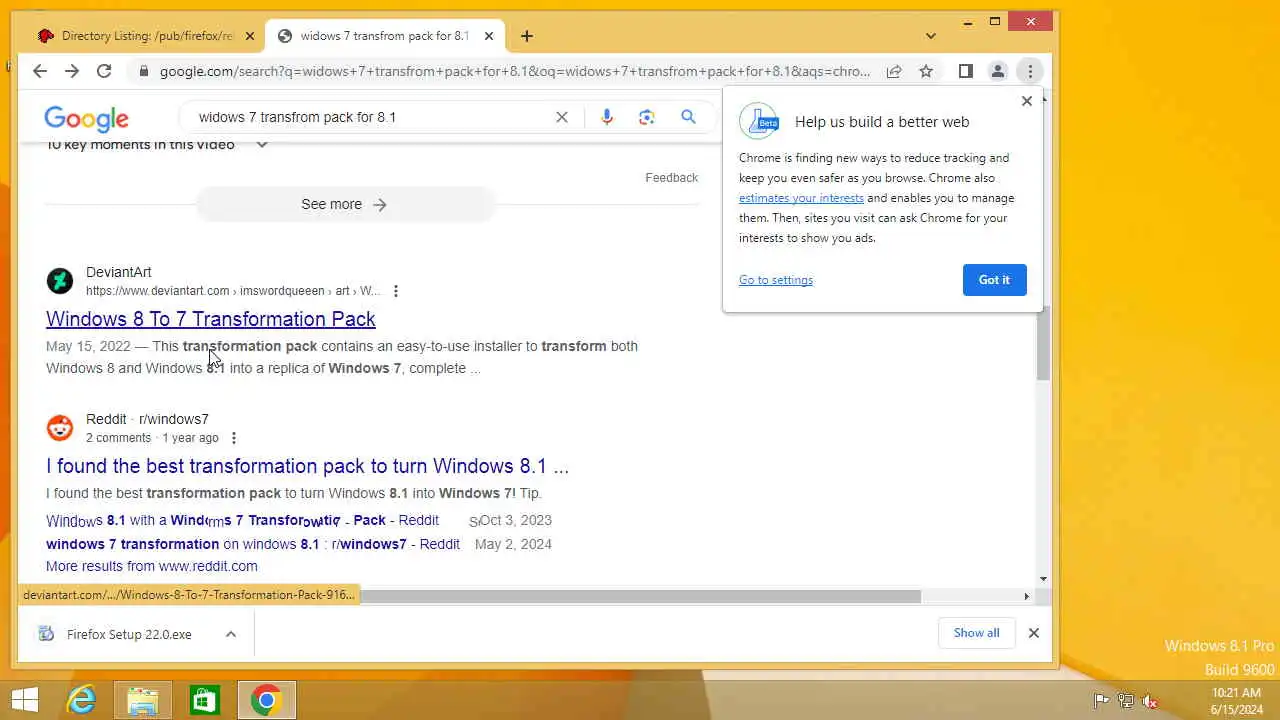The image size is (1280, 720).
Task: Click the horizontal scrollbar thumb
Action: pyautogui.click(x=640, y=596)
